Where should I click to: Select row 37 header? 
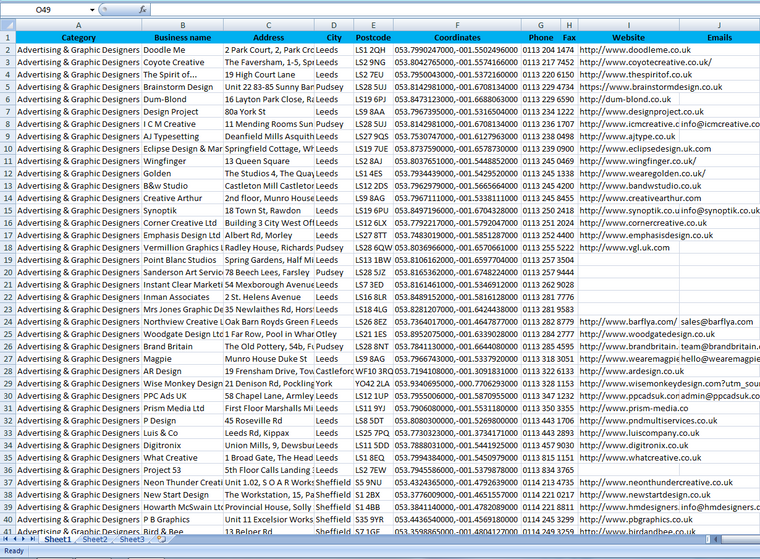[x=8, y=482]
